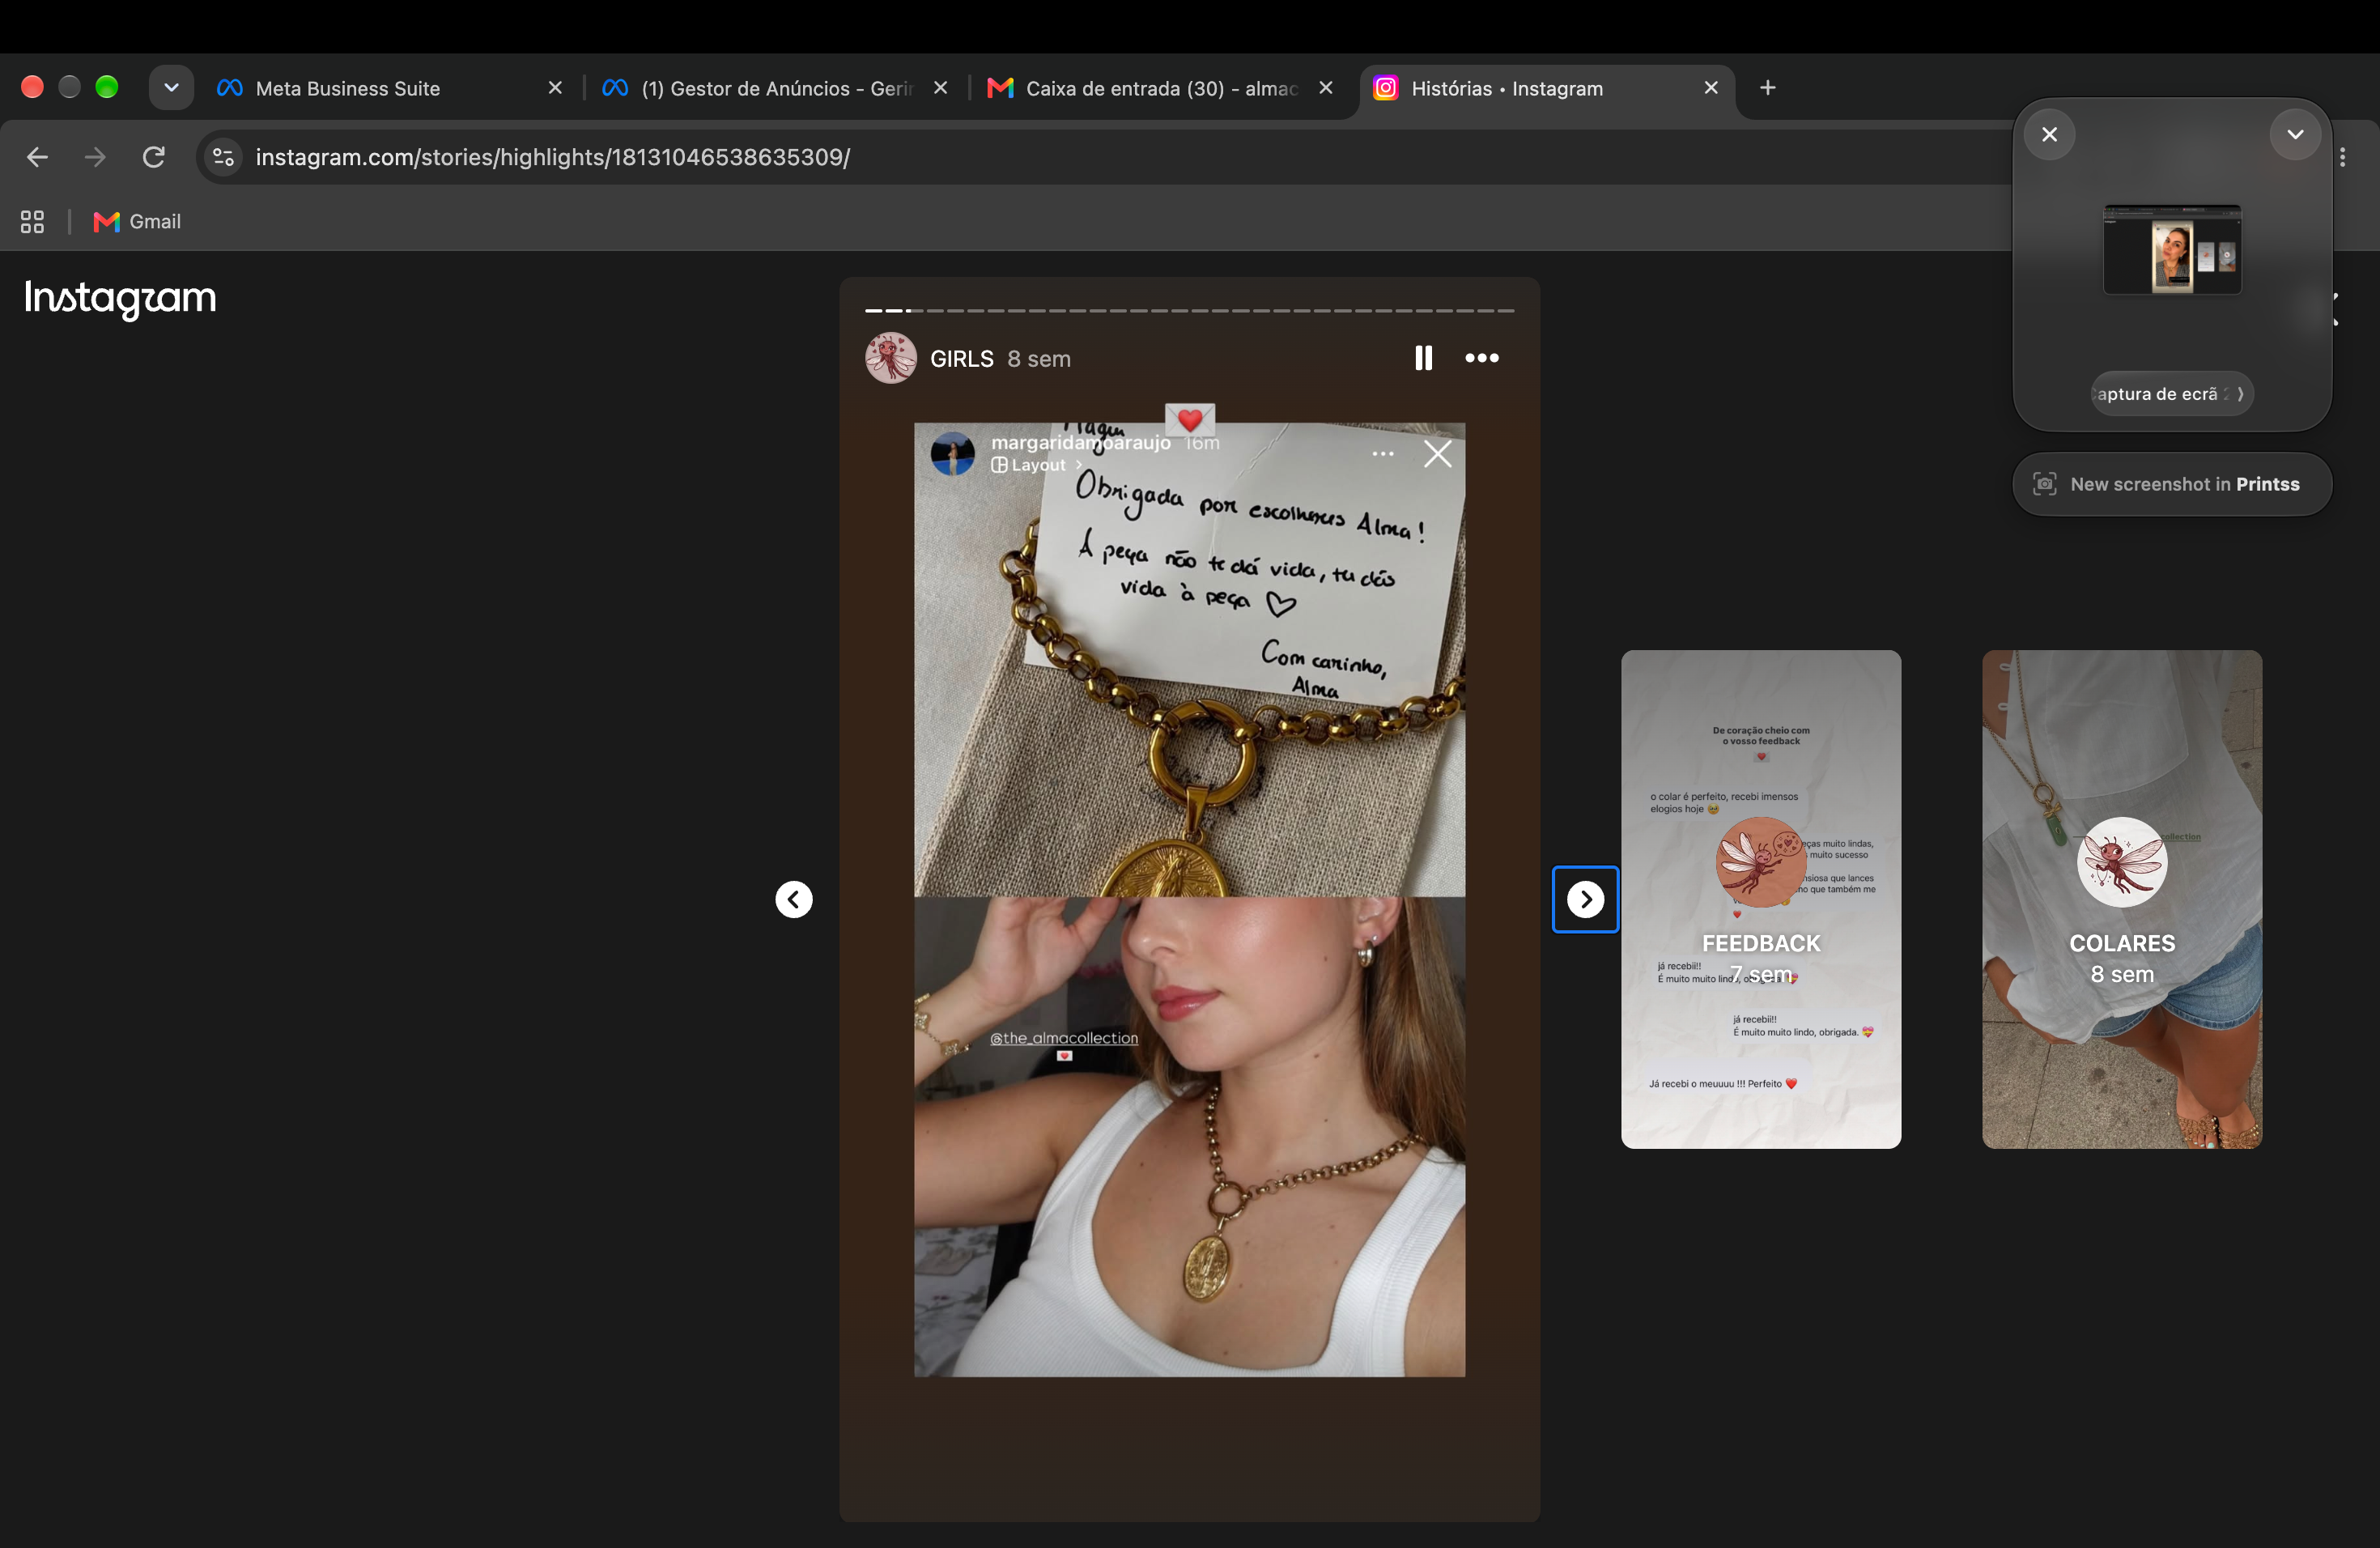Open the story three-dot options menu

1481,358
